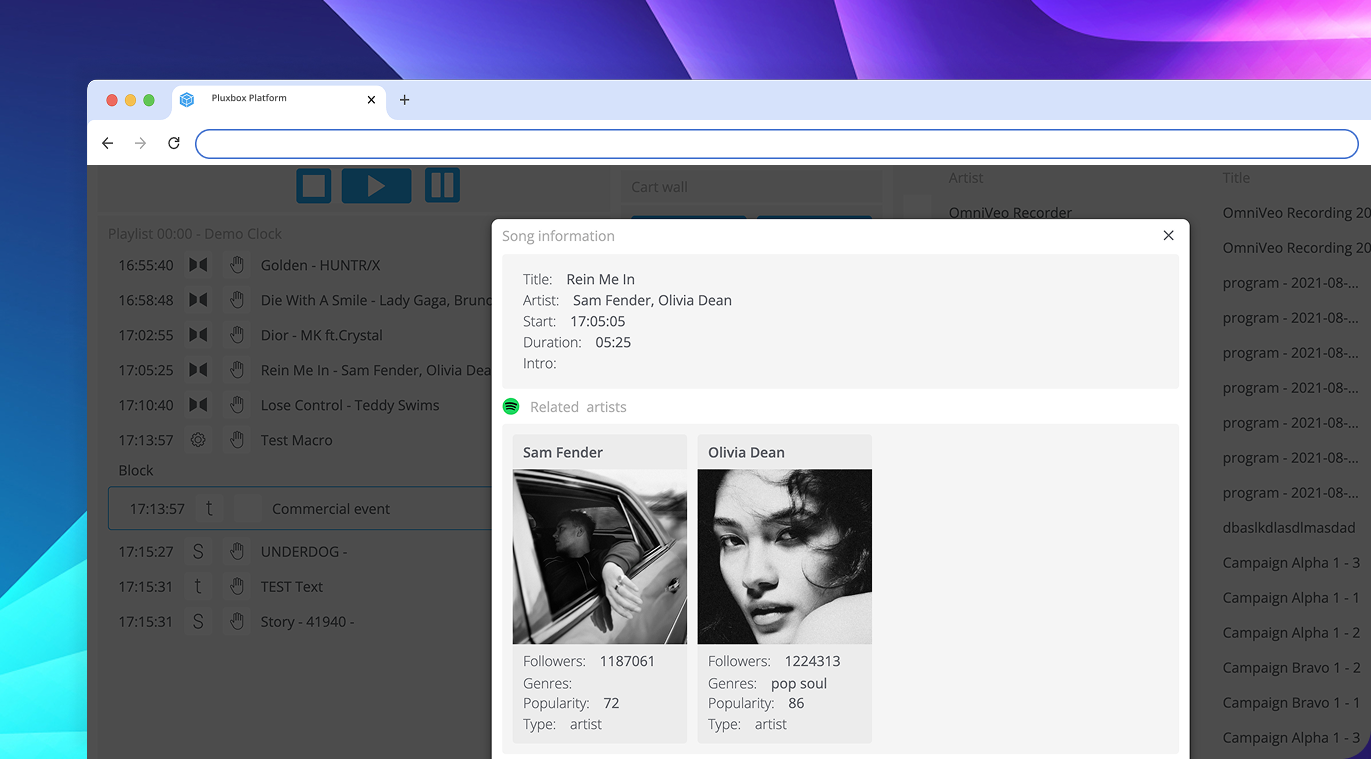Click the crossfade icon next to Golden - HUNTR/X
The height and width of the screenshot is (759, 1371).
(x=199, y=265)
